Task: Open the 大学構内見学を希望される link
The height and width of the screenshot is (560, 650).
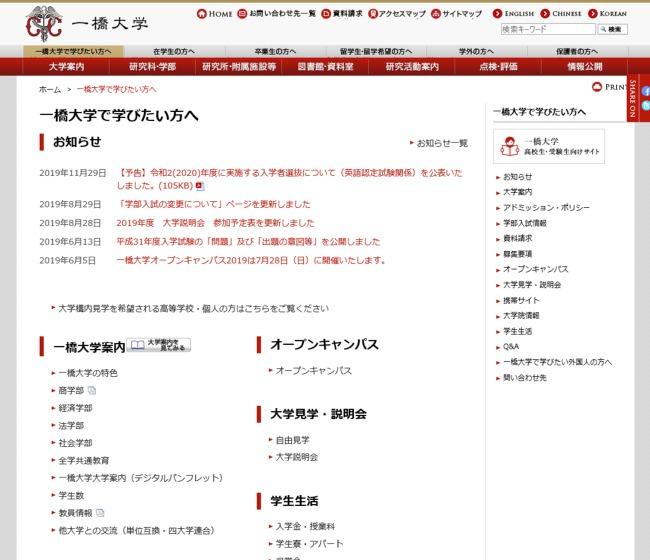Action: (x=194, y=308)
